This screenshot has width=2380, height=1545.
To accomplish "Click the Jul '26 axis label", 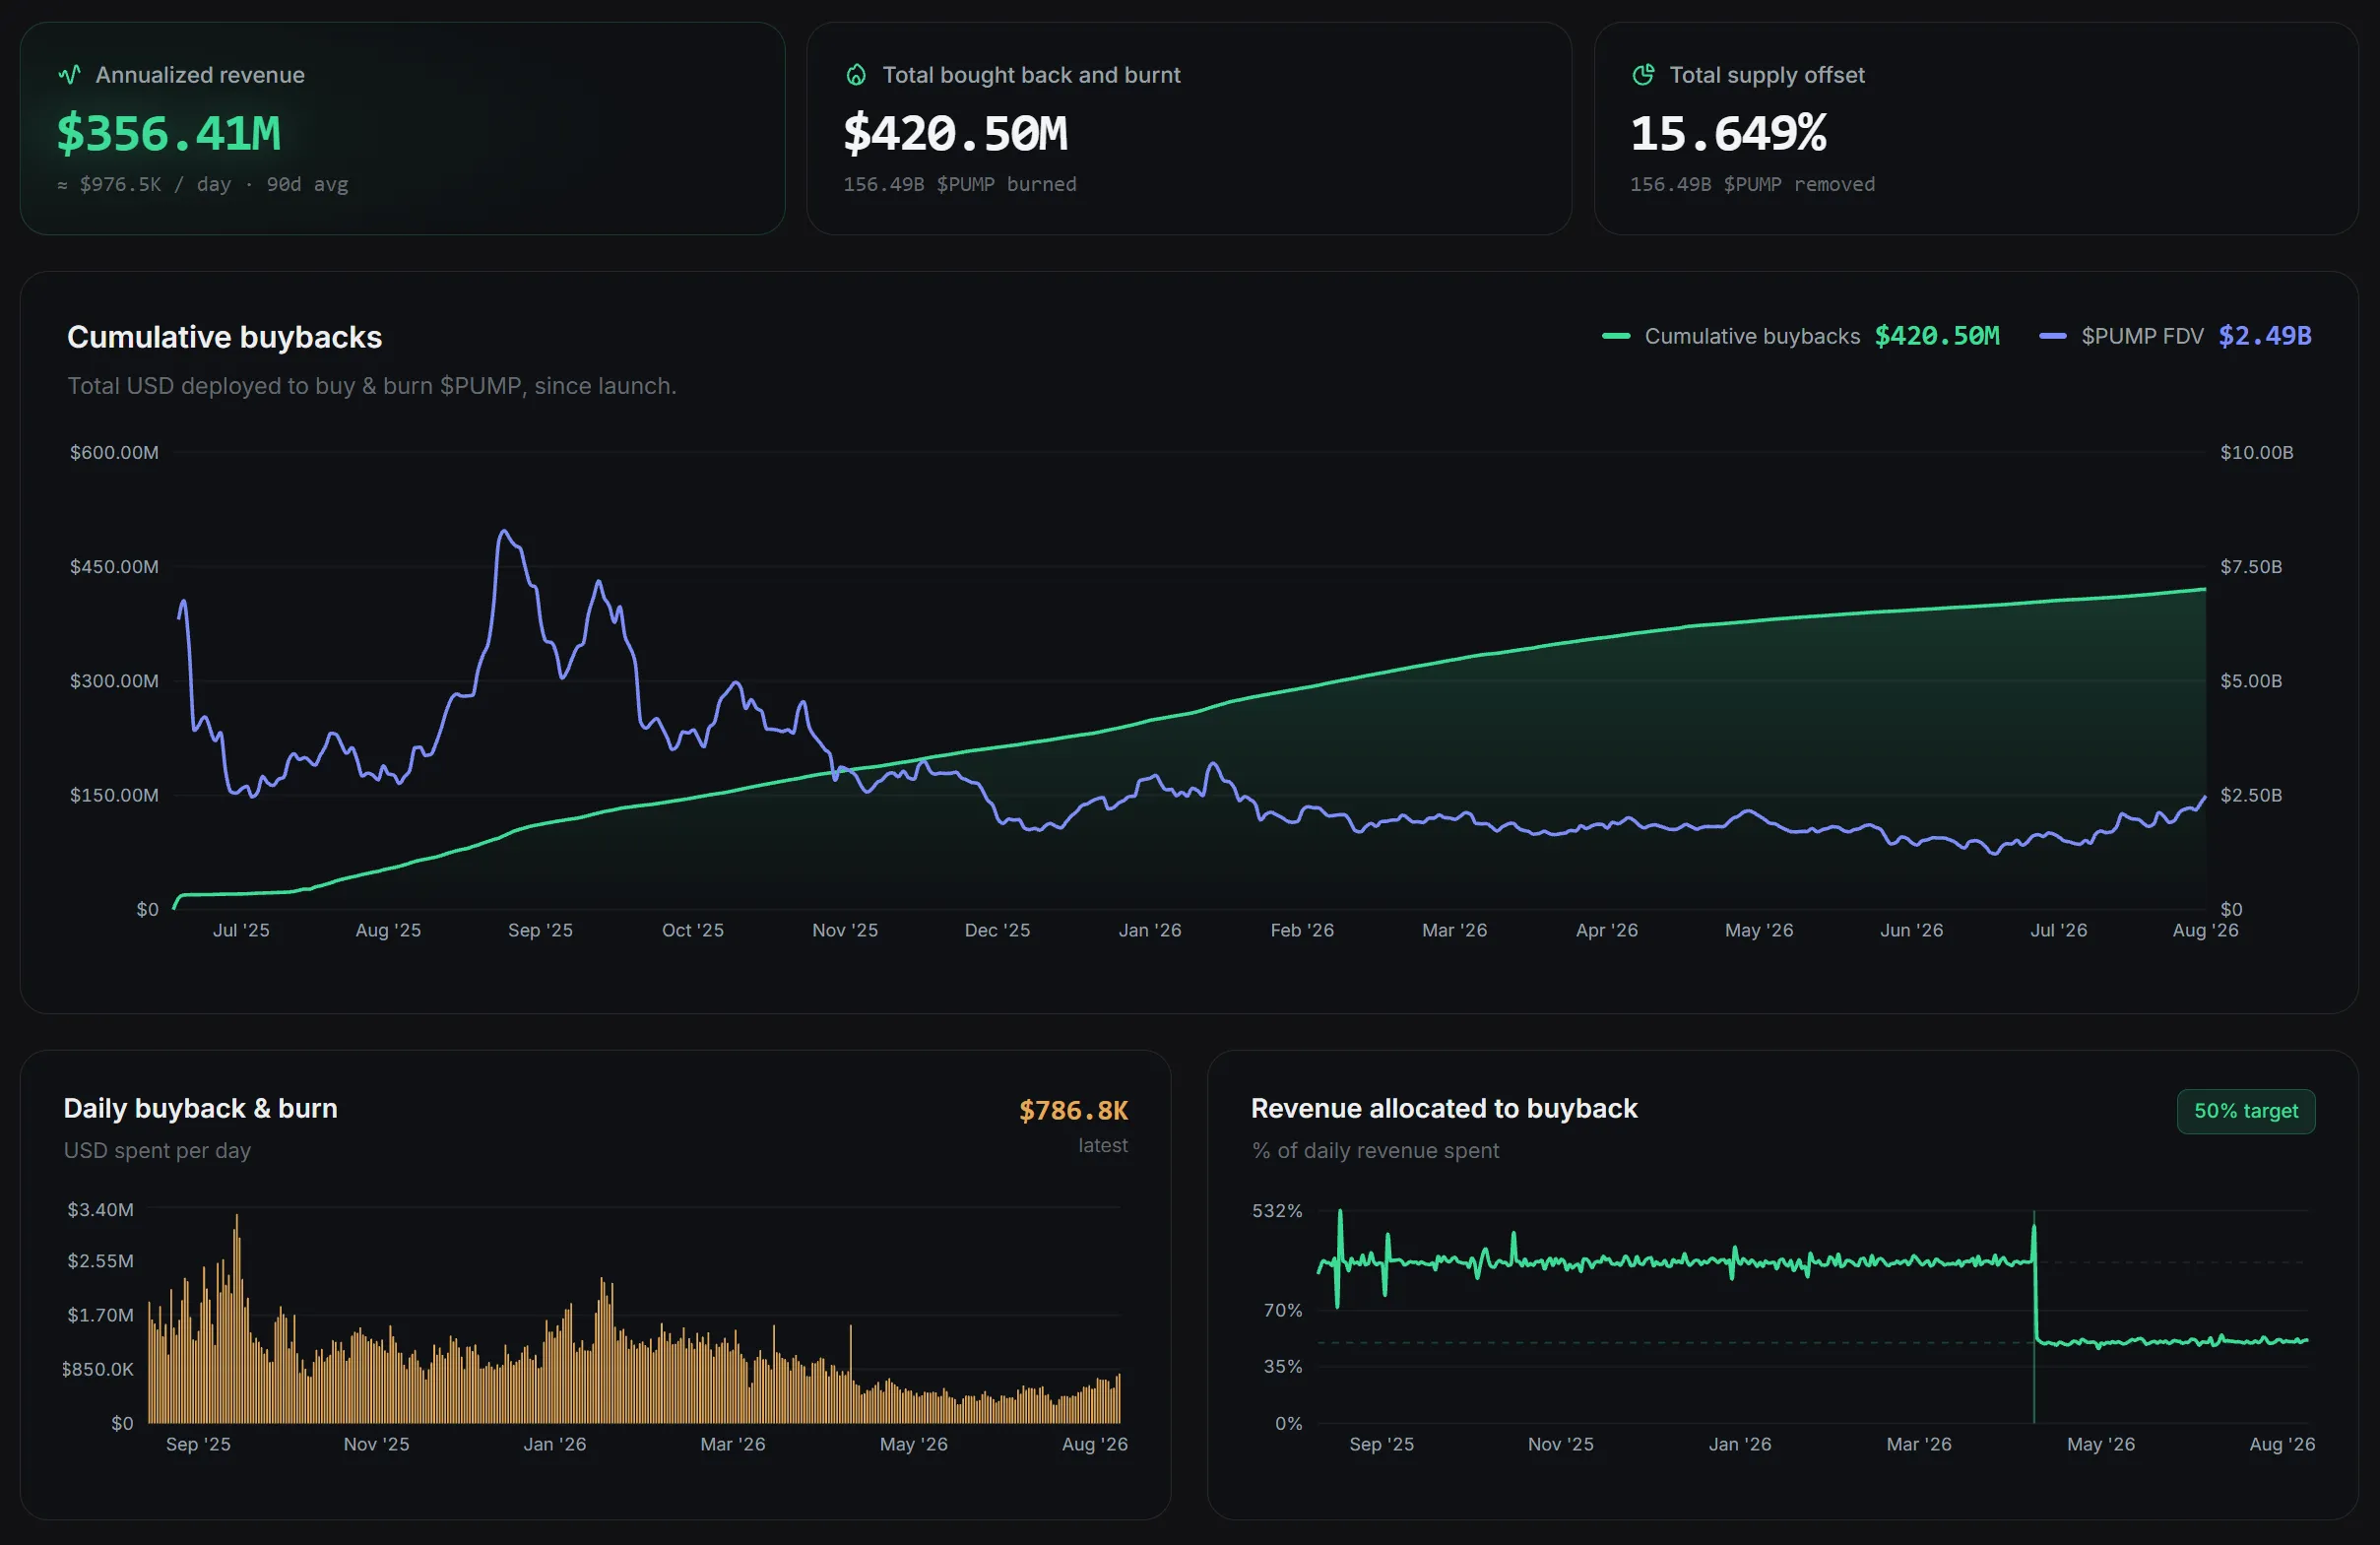I will [x=2058, y=930].
